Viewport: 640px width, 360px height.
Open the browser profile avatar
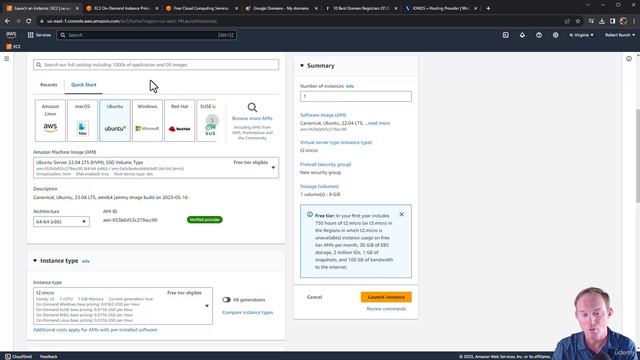[623, 21]
